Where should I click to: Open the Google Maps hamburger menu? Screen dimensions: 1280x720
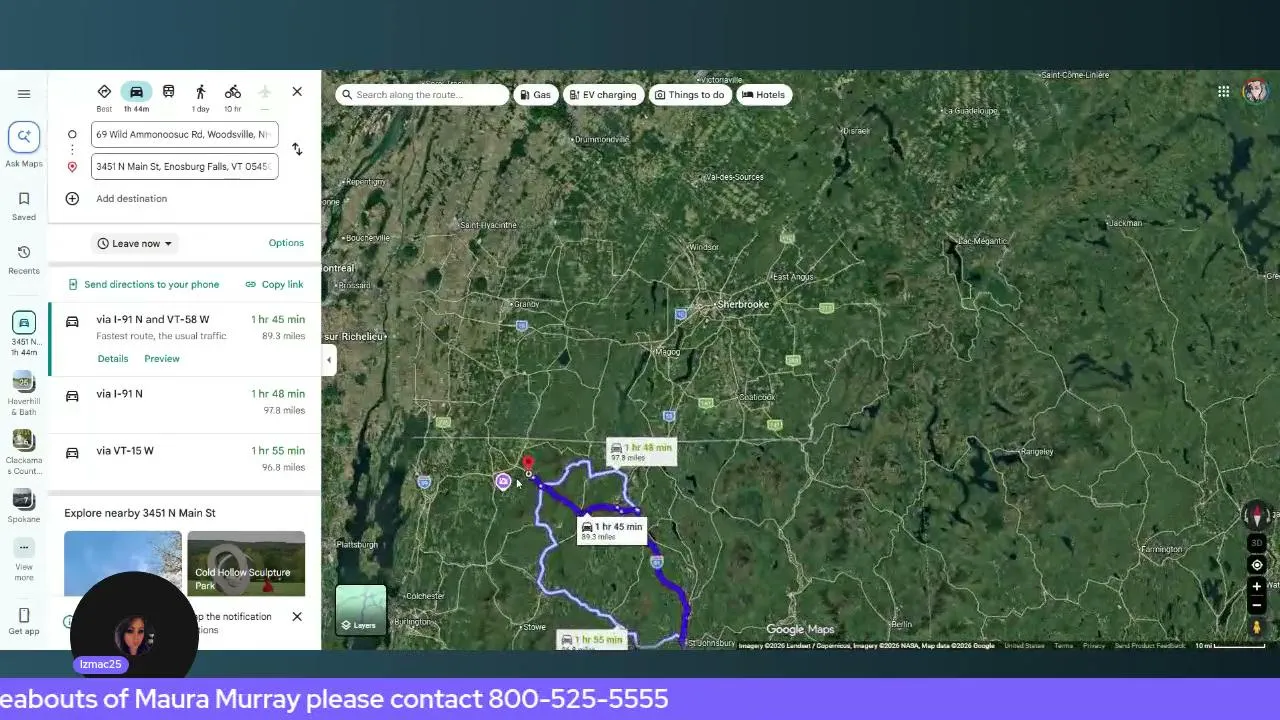point(24,94)
